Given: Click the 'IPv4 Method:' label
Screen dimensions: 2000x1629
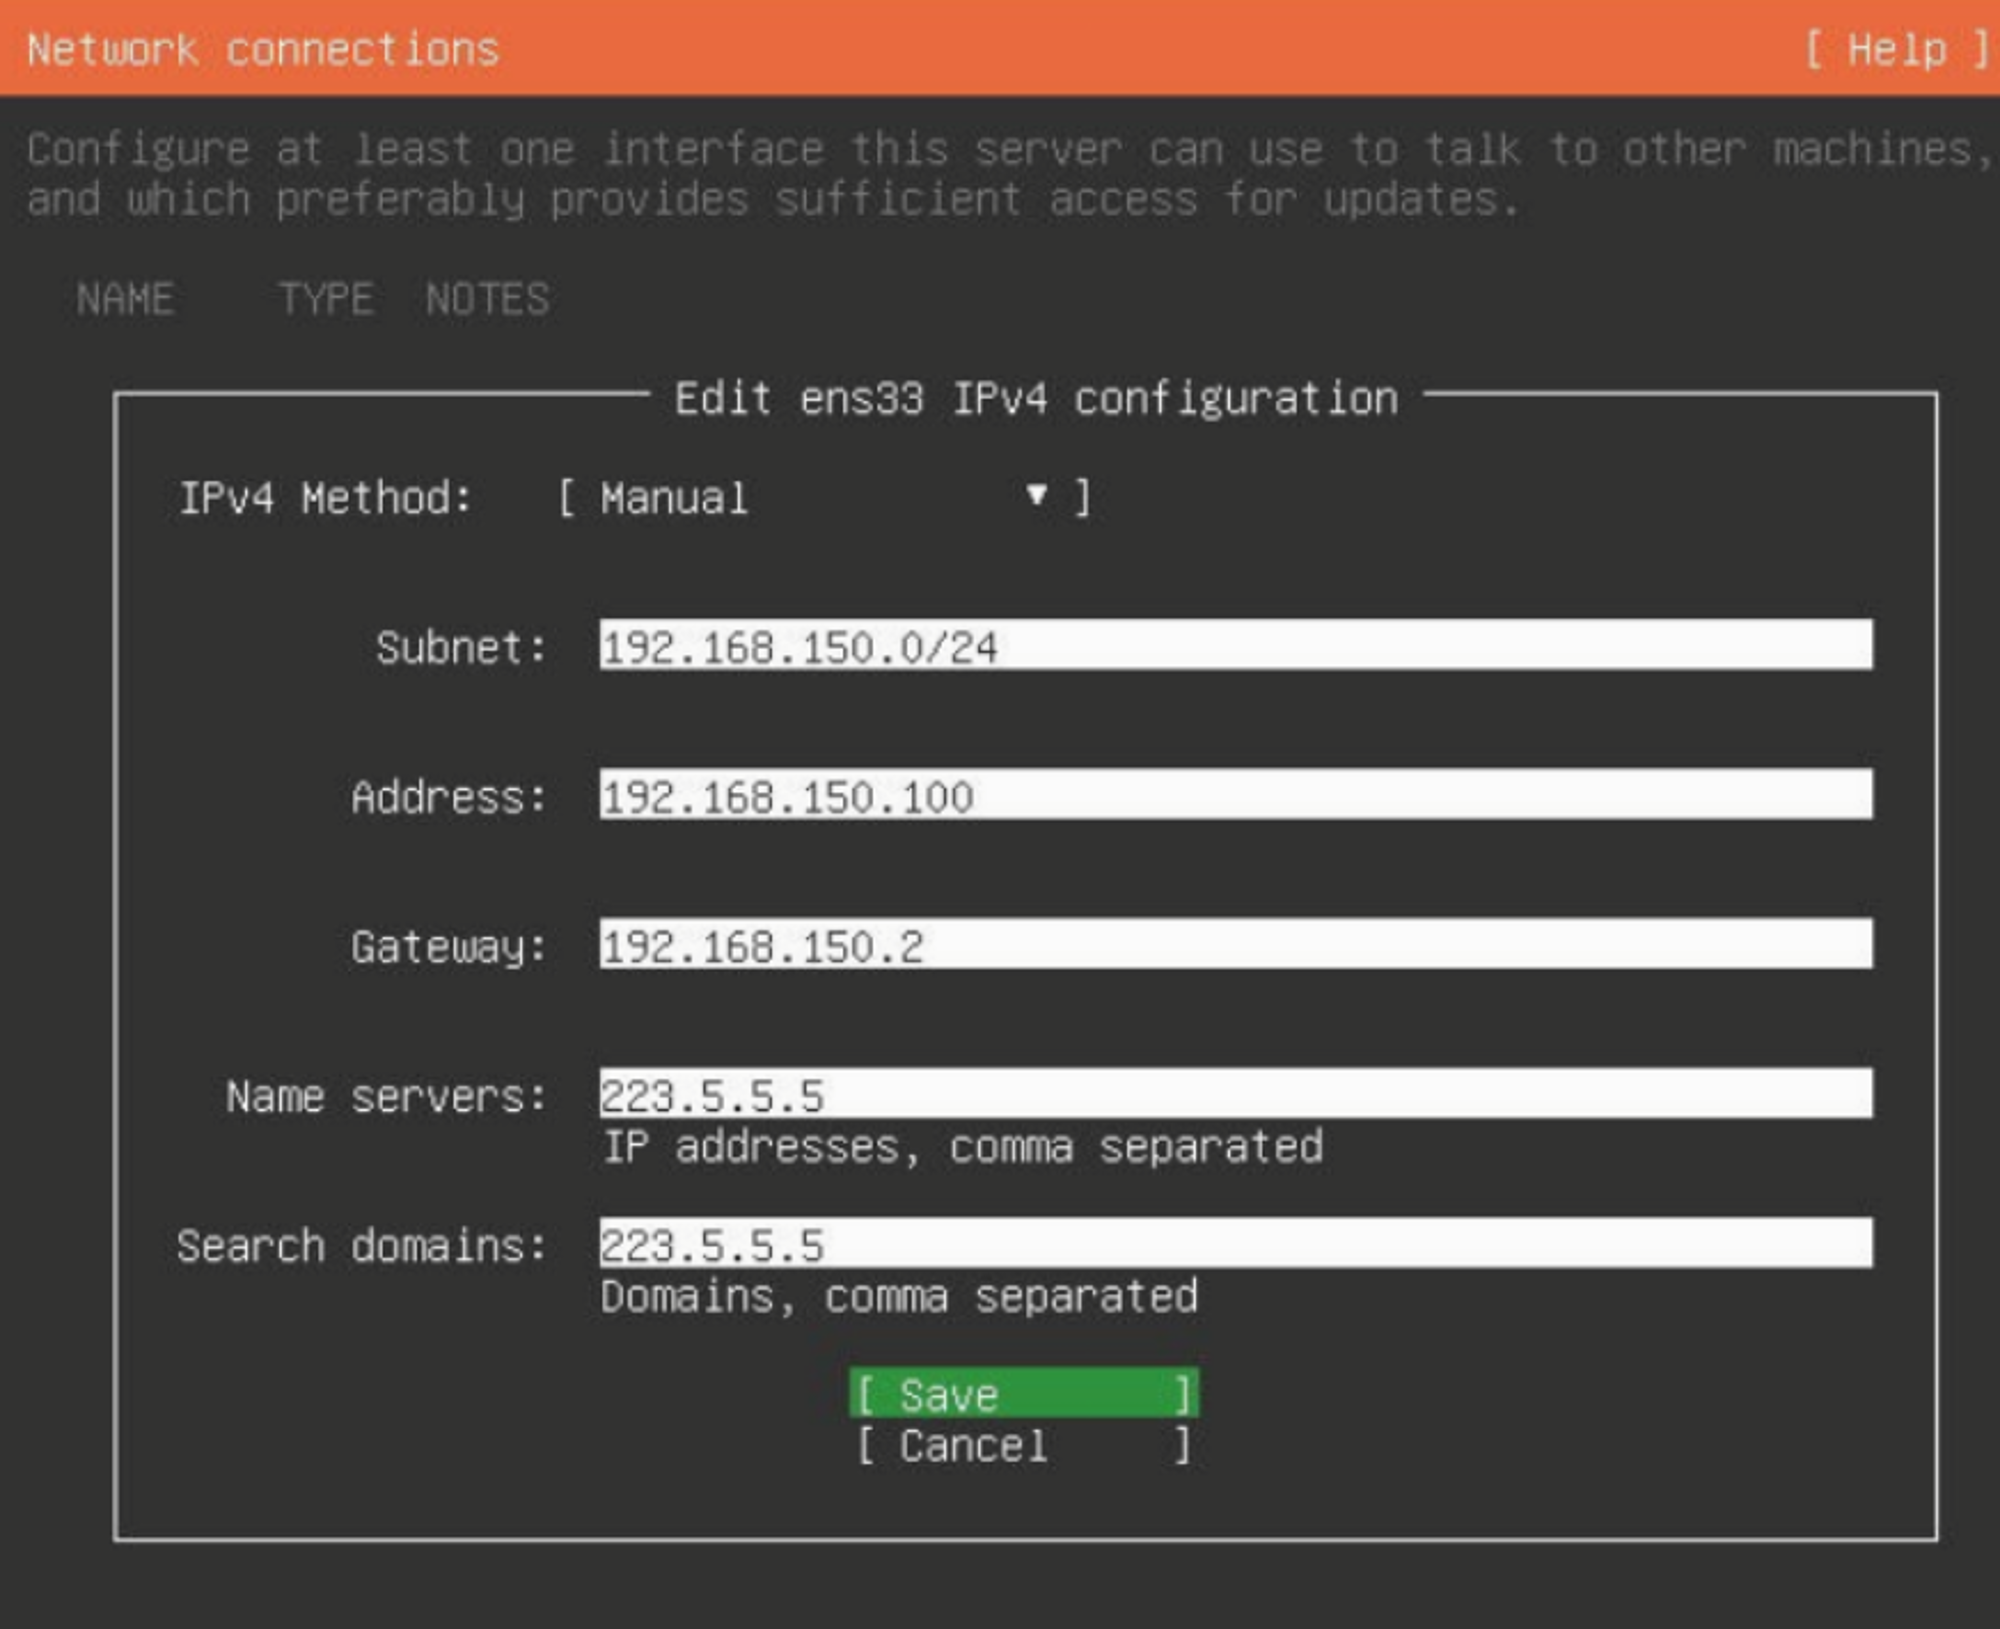Looking at the screenshot, I should coord(325,498).
